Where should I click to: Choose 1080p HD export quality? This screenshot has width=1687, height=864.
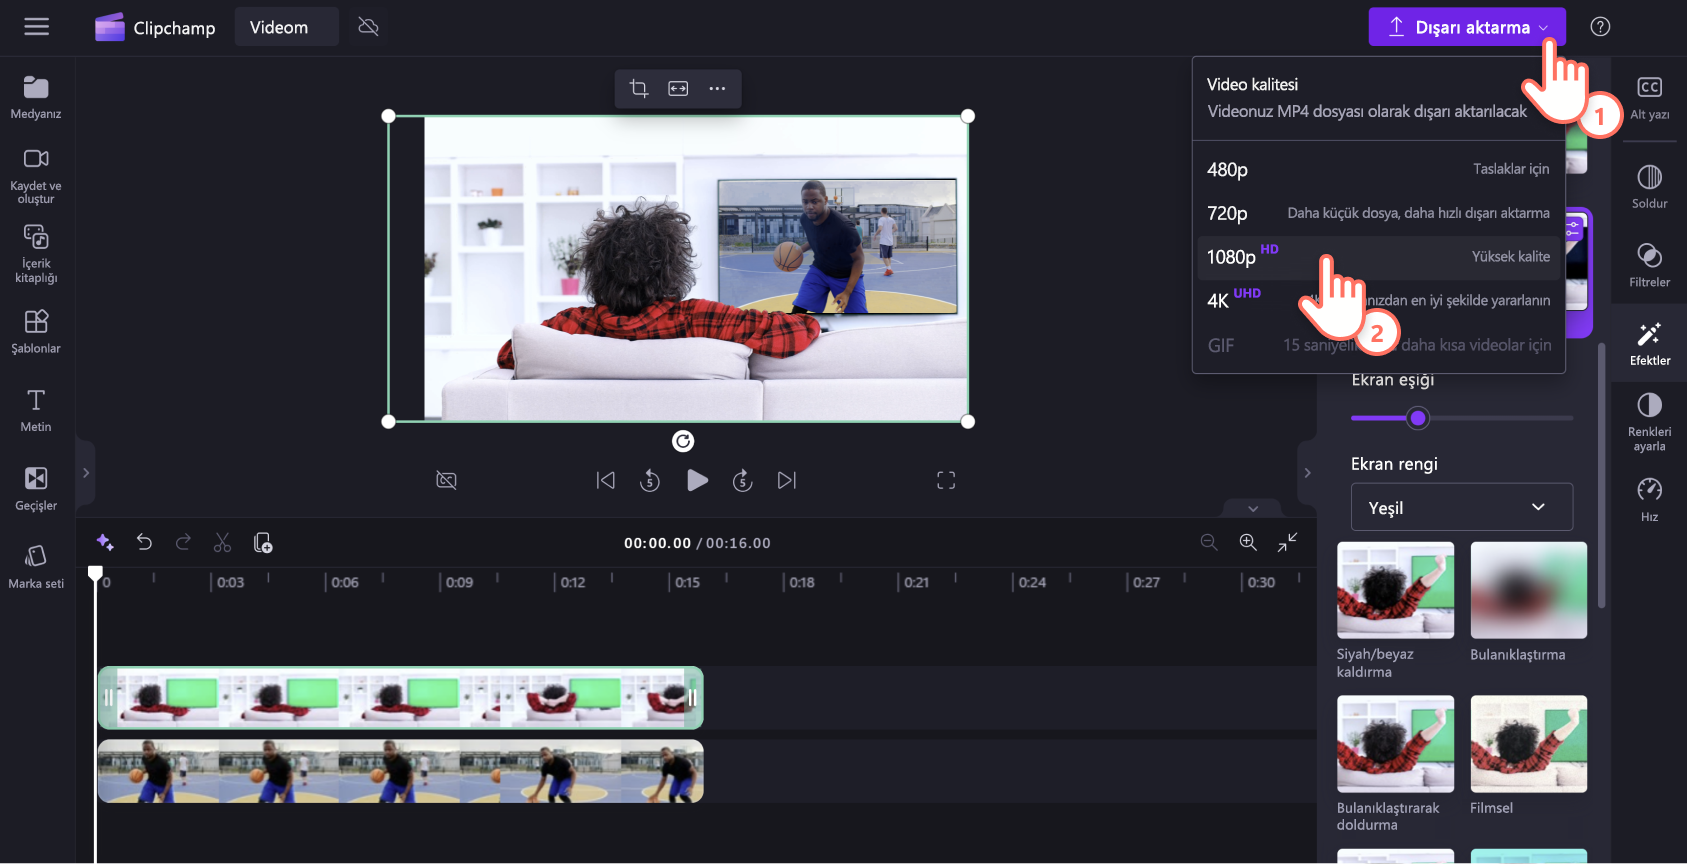coord(1378,257)
